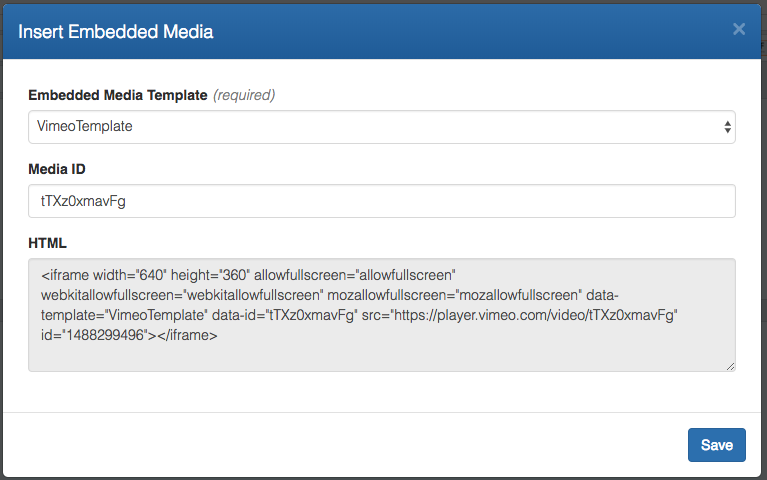Open the Embedded Media Template dropdown

381,127
